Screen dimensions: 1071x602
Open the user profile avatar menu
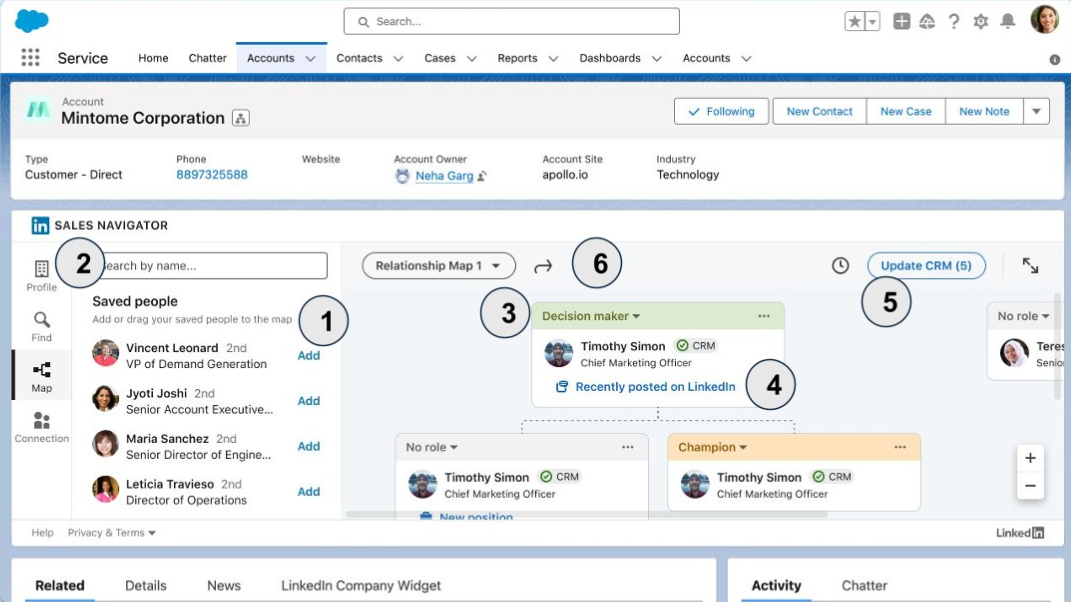tap(1044, 19)
